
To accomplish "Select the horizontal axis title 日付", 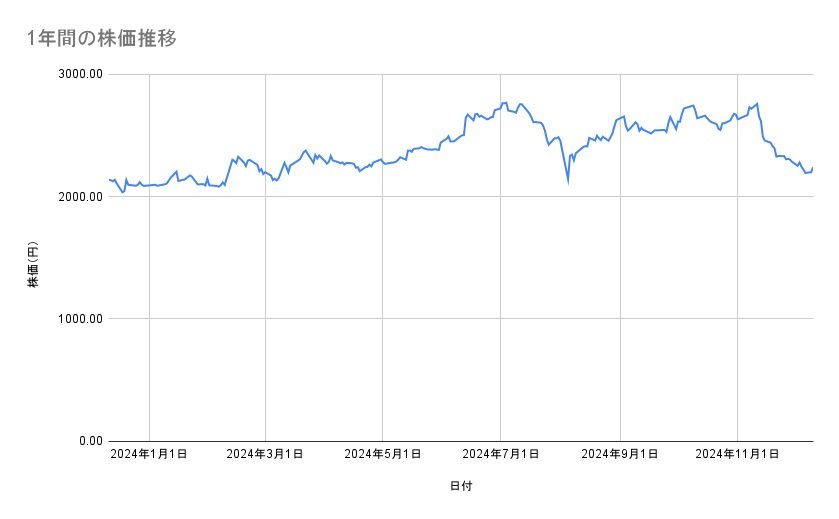I will coord(461,487).
